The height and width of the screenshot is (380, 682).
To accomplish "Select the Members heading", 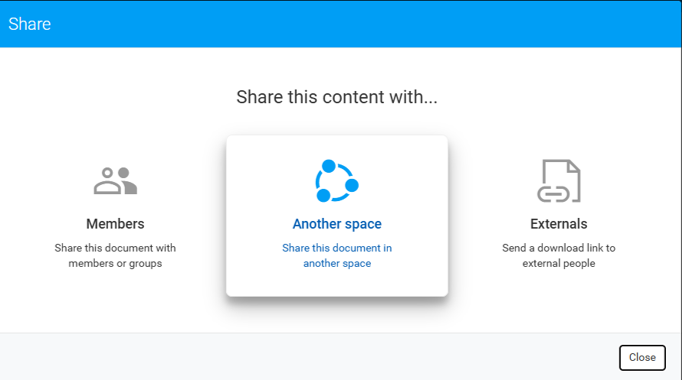I will click(115, 224).
